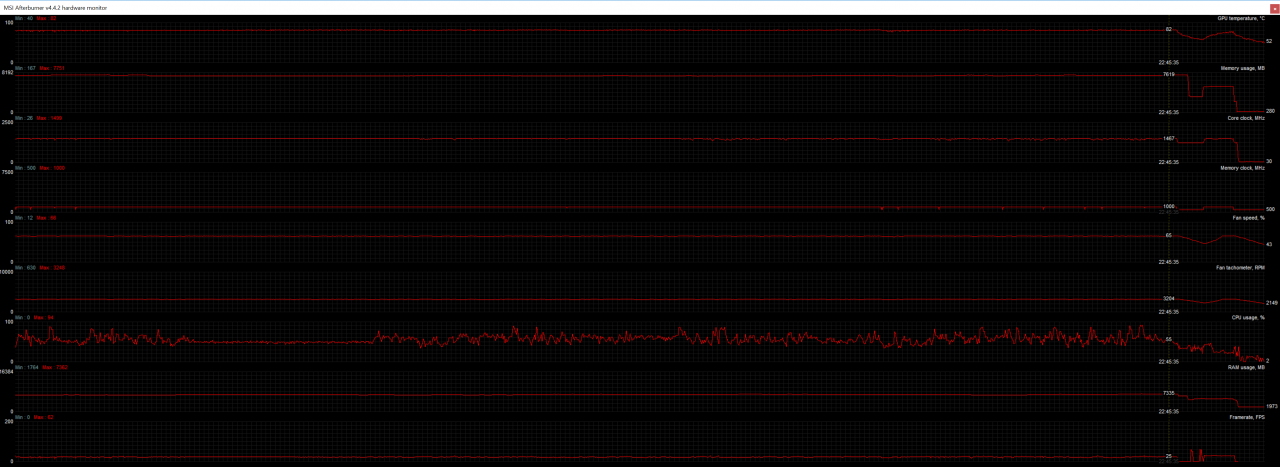Image resolution: width=1280 pixels, height=467 pixels.
Task: Click the 7500 axis maximum on Memory clock graph
Action: pyautogui.click(x=8, y=172)
